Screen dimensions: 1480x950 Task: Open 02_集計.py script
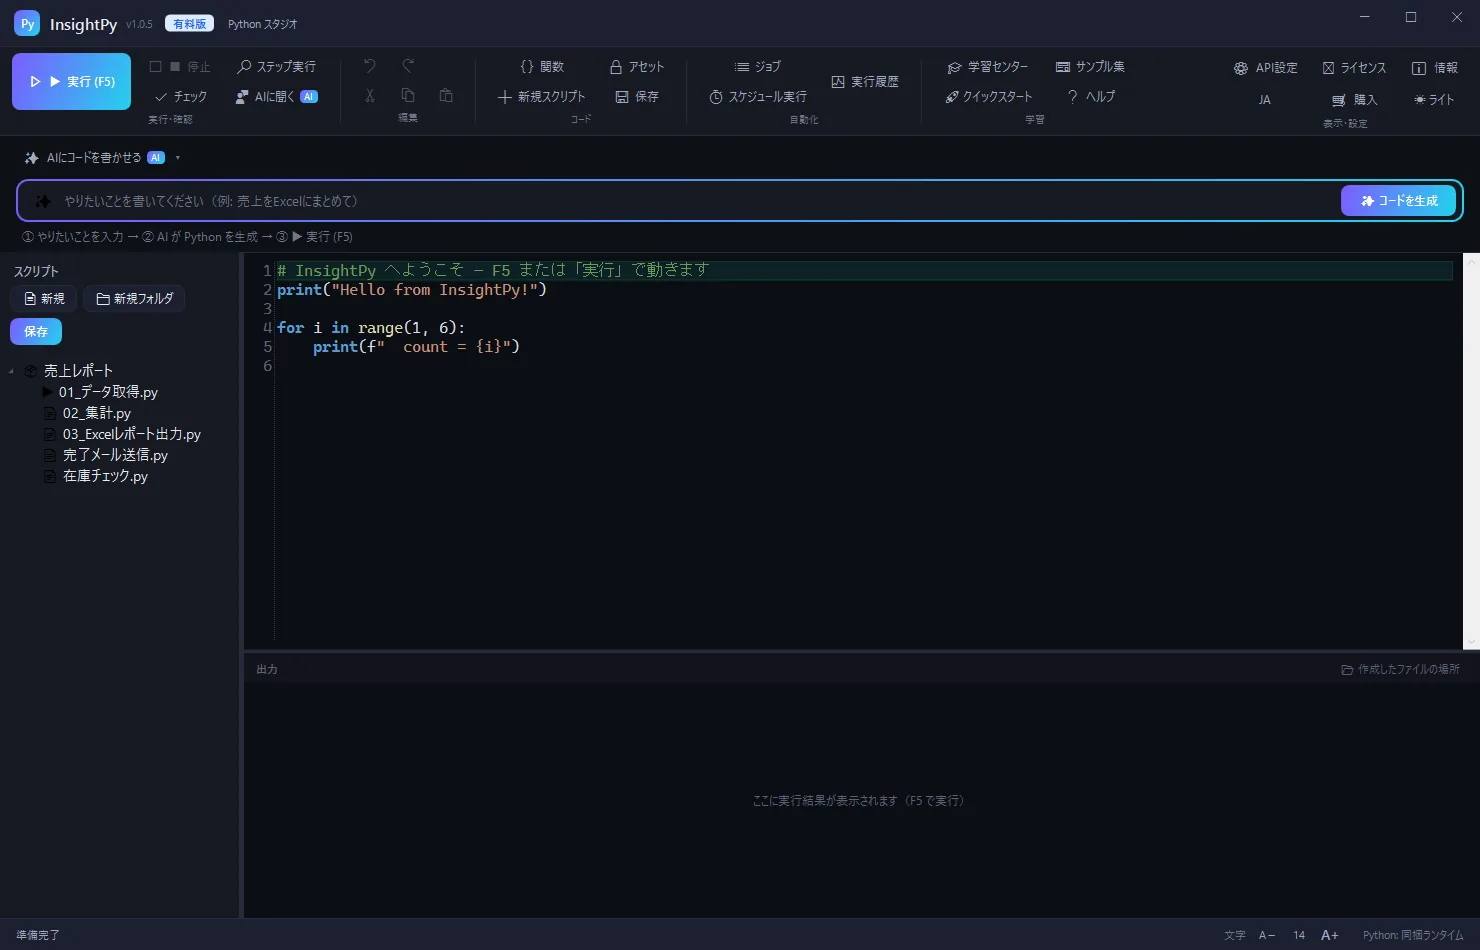tap(96, 413)
